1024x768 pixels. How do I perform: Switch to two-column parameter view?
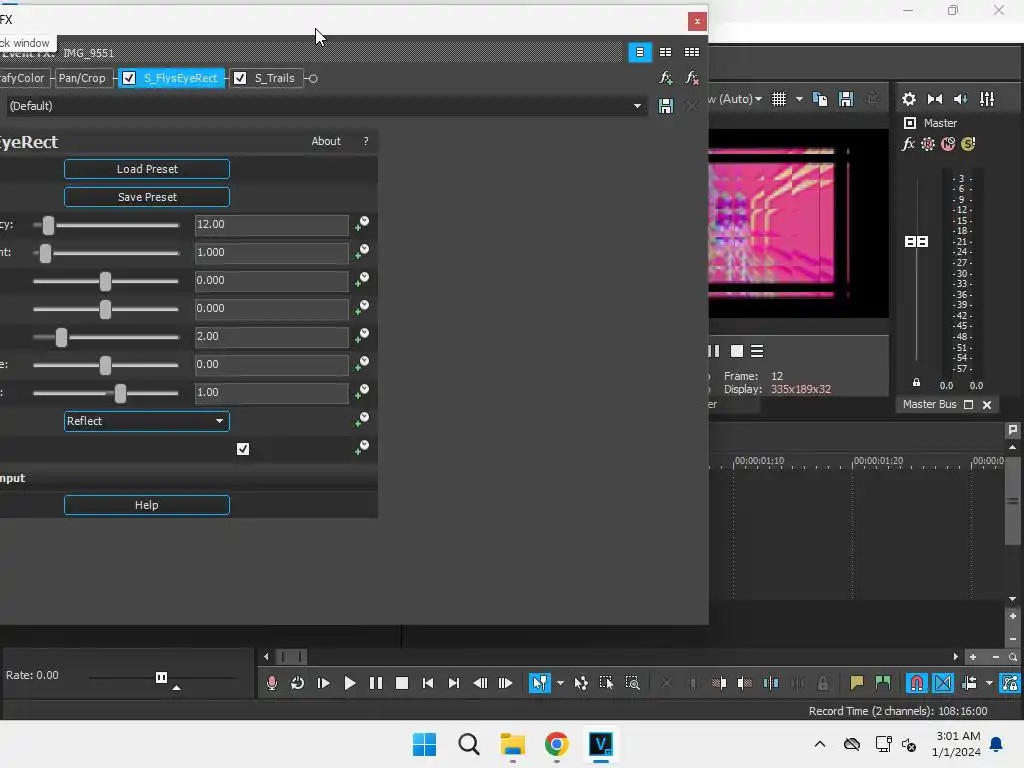click(665, 52)
